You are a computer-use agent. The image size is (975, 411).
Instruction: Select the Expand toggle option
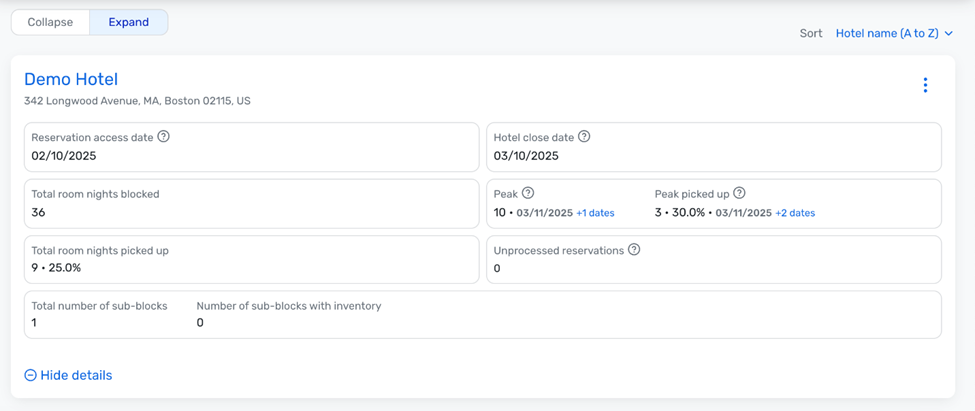coord(129,22)
